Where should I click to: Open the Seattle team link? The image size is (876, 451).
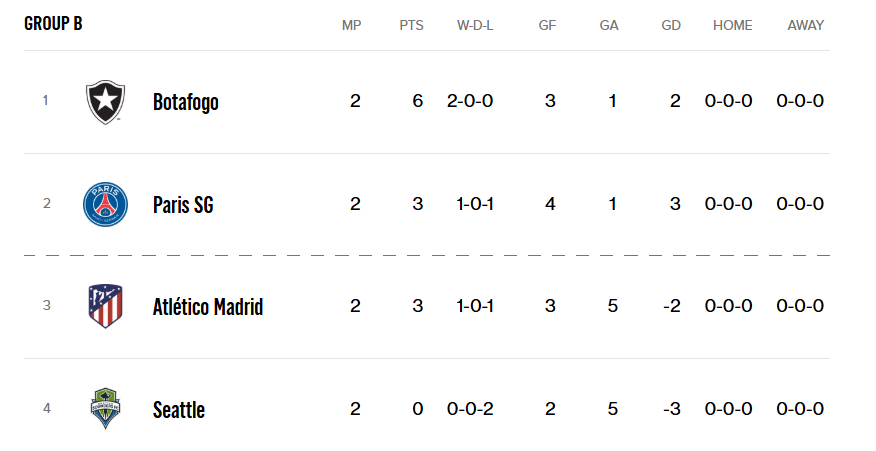(x=179, y=410)
